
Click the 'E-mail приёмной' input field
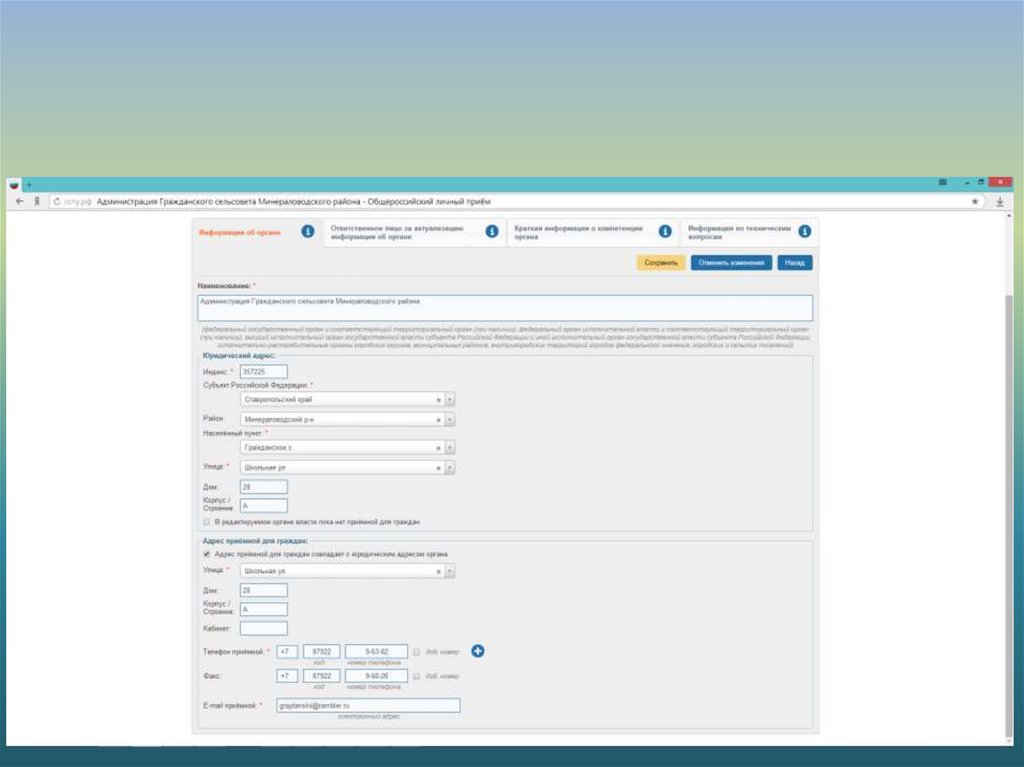(367, 706)
